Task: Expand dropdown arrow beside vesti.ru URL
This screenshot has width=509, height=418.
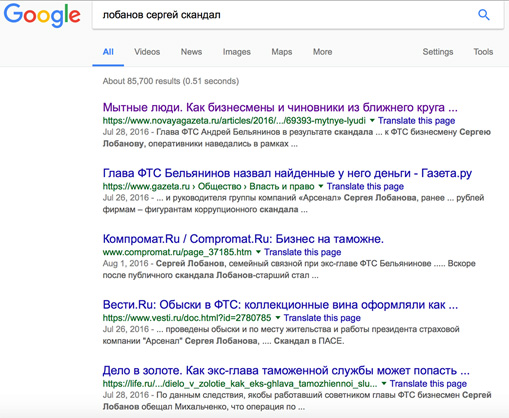Action: click(x=278, y=317)
